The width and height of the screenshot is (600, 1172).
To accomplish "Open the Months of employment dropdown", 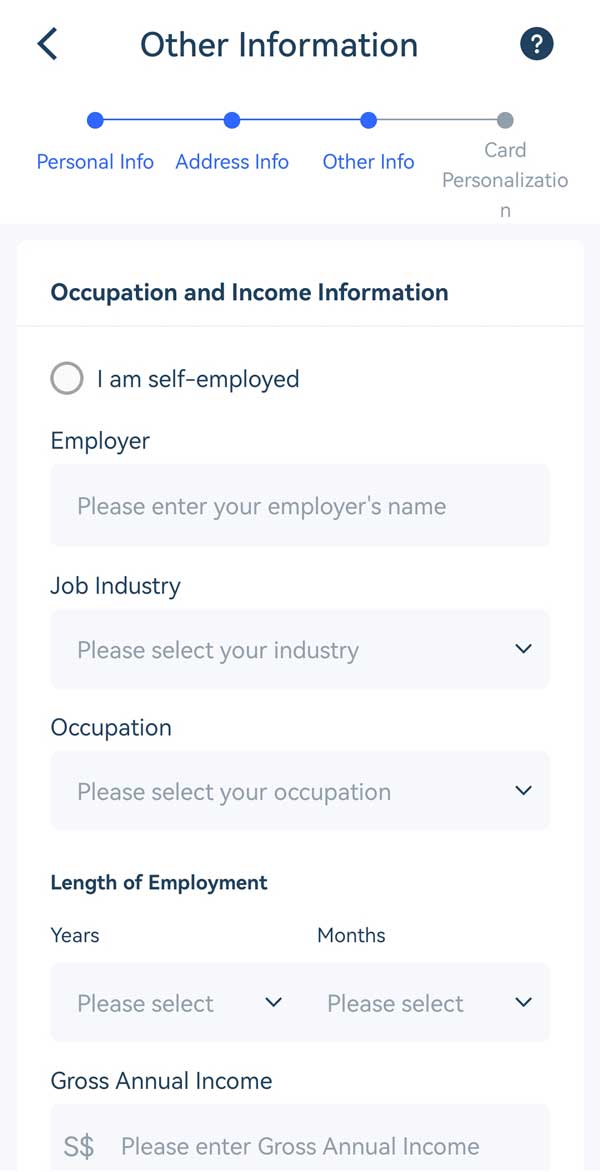I will click(x=428, y=1003).
